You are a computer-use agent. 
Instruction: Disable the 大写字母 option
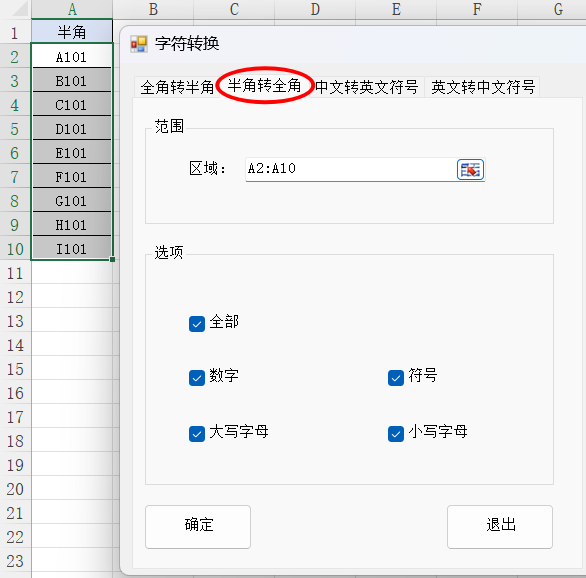point(197,434)
